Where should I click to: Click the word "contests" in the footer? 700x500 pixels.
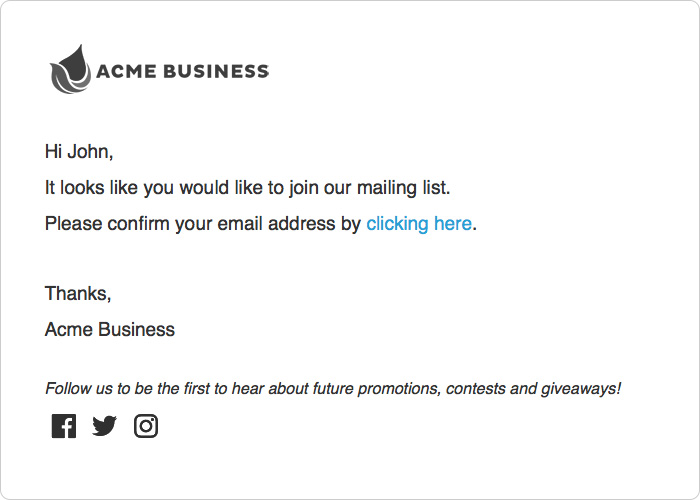pyautogui.click(x=476, y=388)
